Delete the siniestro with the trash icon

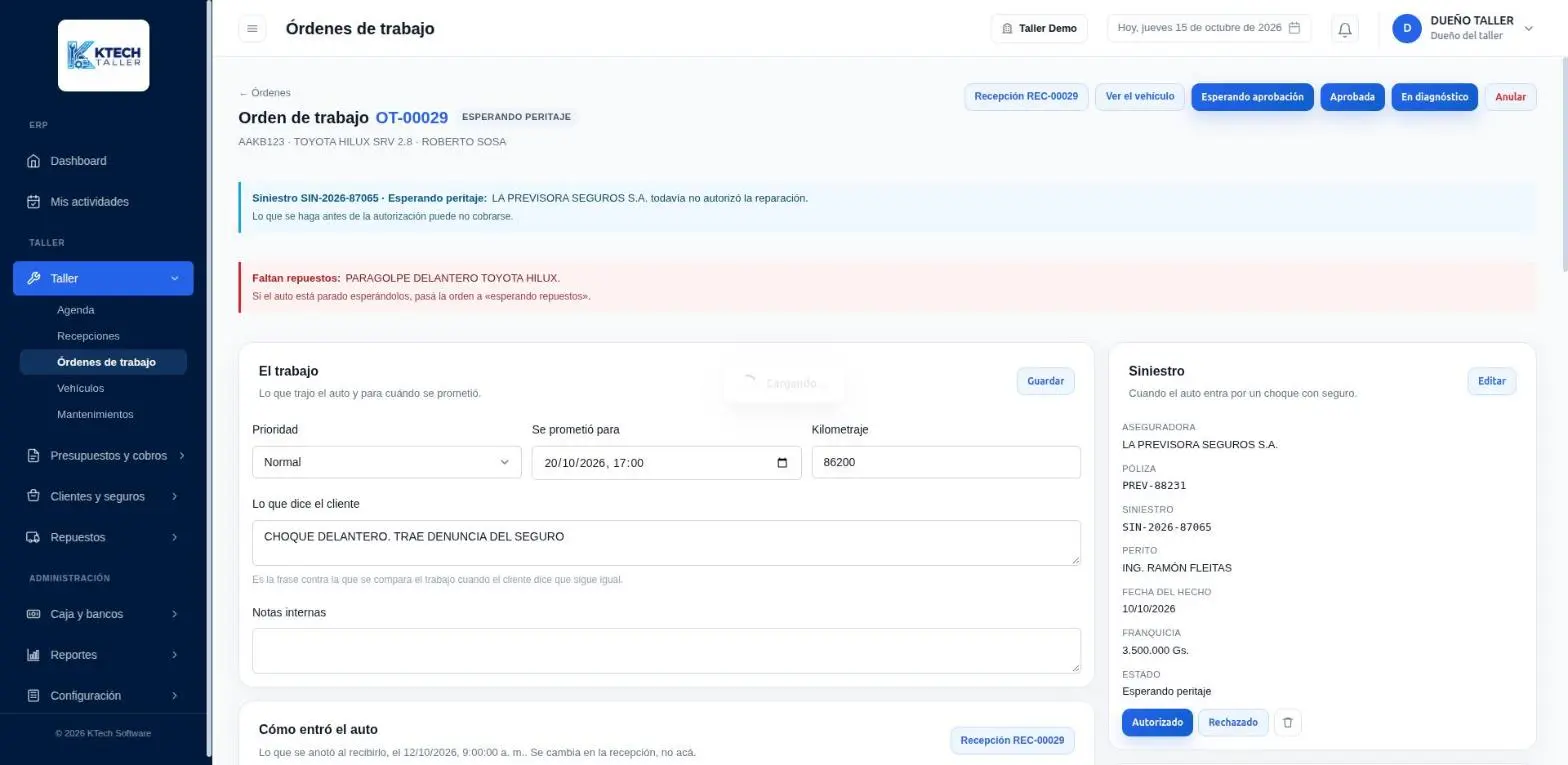1288,722
